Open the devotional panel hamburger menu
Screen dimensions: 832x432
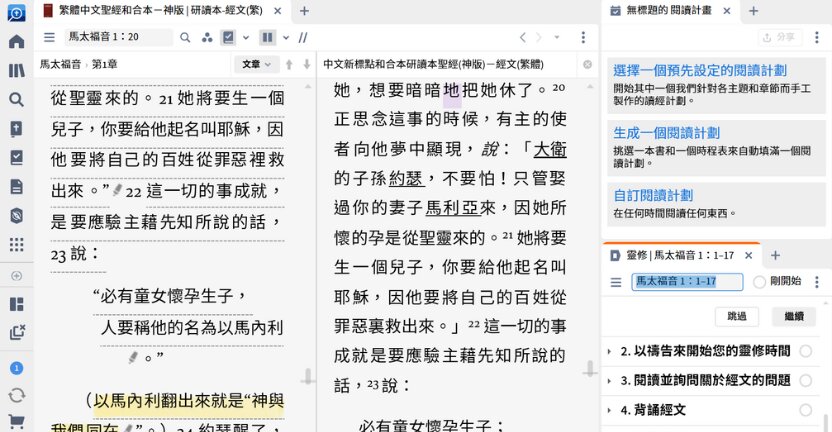616,282
